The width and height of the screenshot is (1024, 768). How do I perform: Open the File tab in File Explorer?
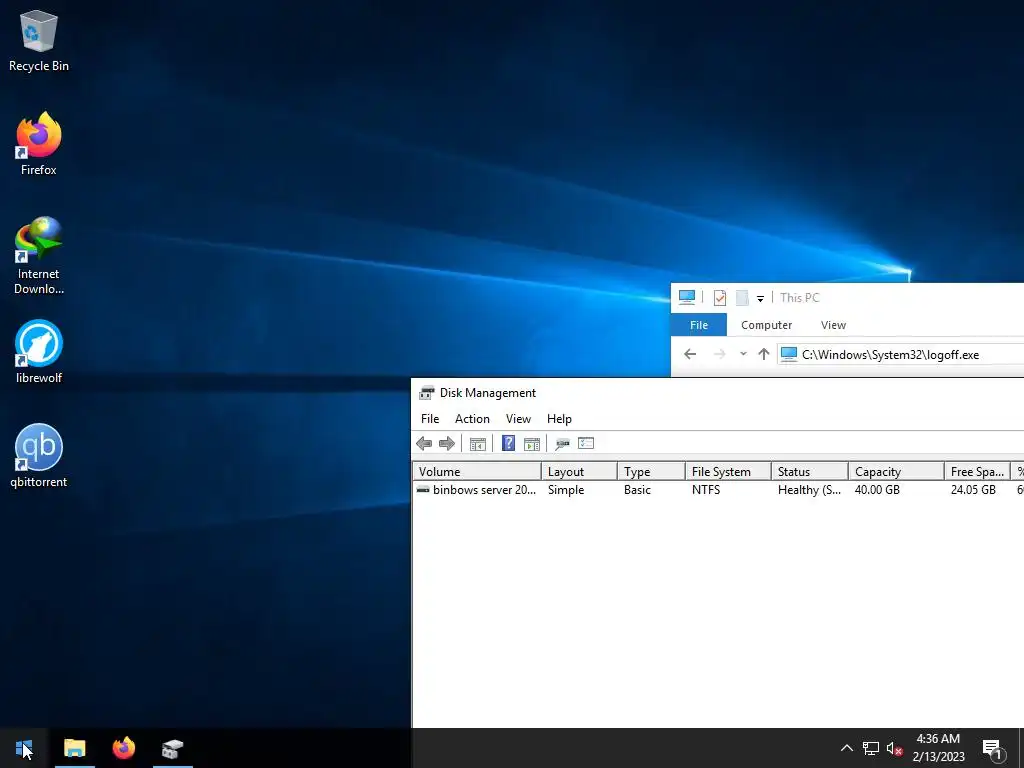tap(699, 325)
